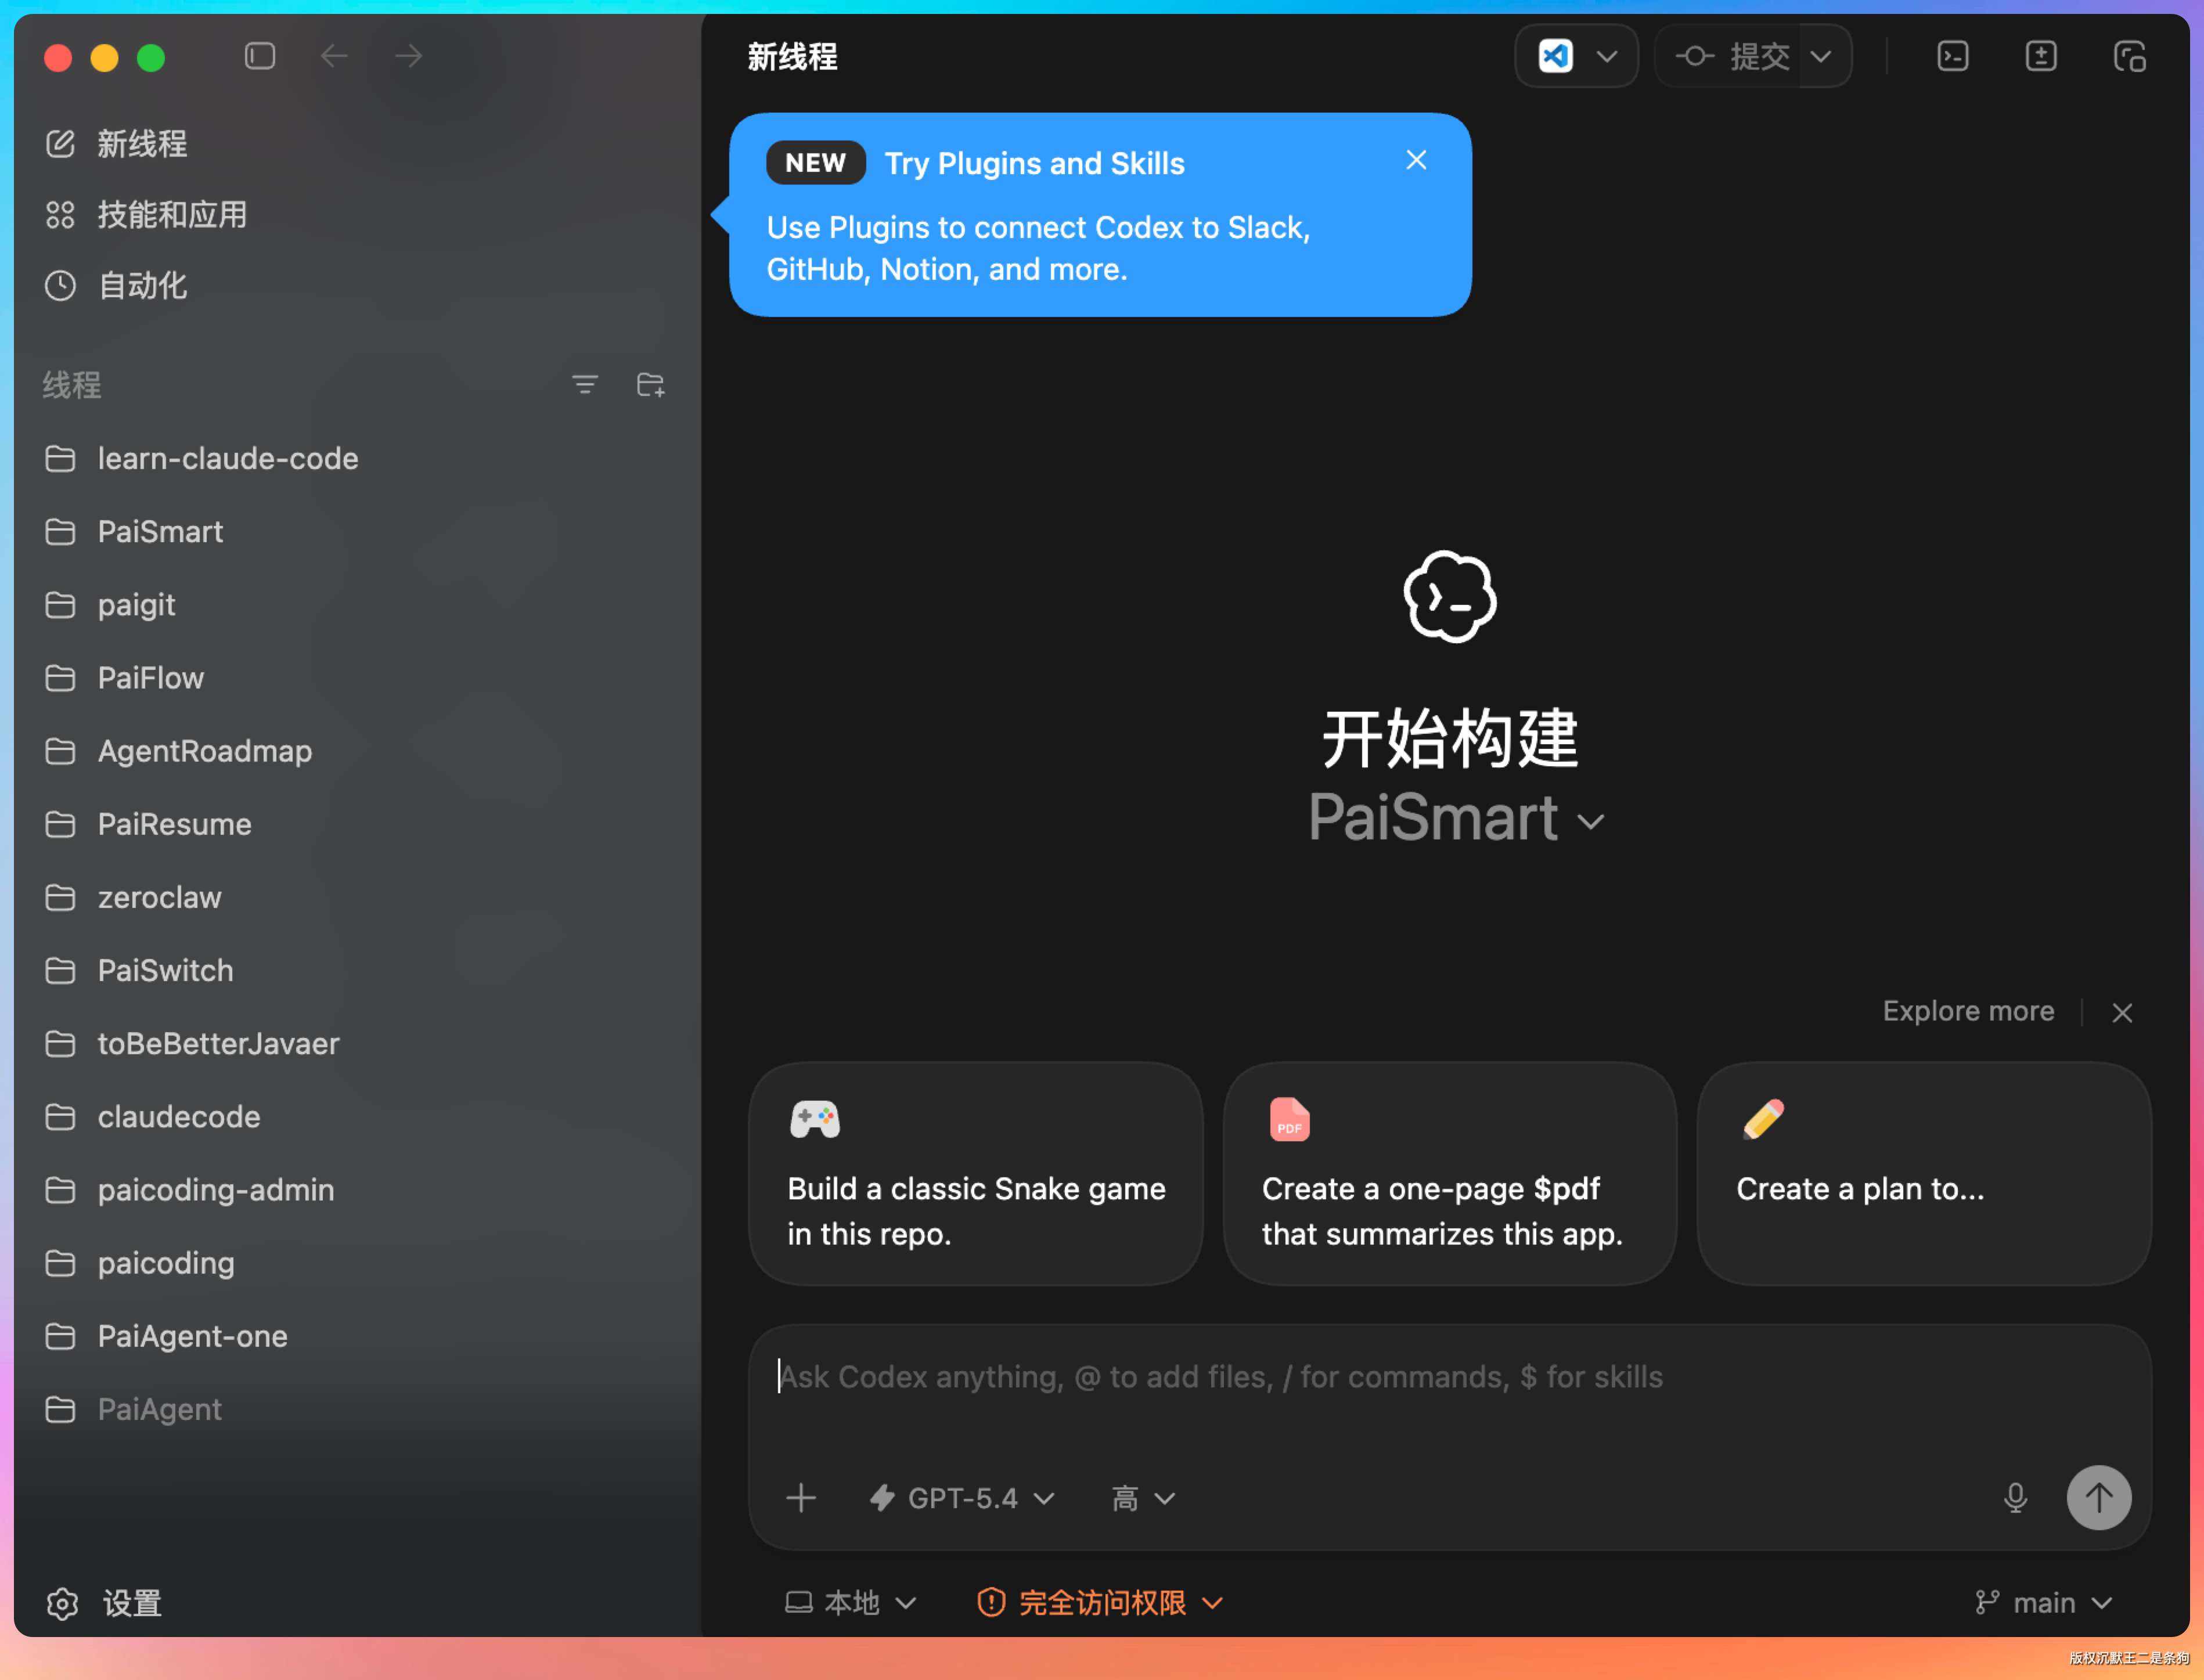This screenshot has height=1680, width=2204.
Task: Click the diff panel icon in top toolbar
Action: pos(2041,56)
